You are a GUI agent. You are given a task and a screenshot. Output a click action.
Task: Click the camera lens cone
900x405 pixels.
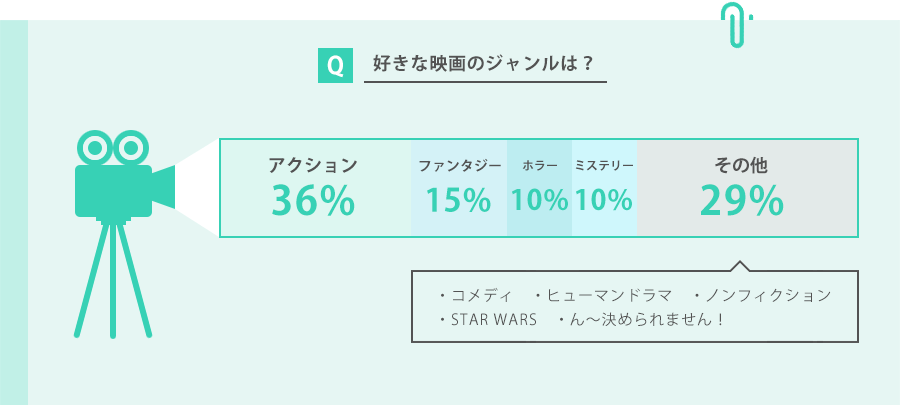(x=164, y=187)
